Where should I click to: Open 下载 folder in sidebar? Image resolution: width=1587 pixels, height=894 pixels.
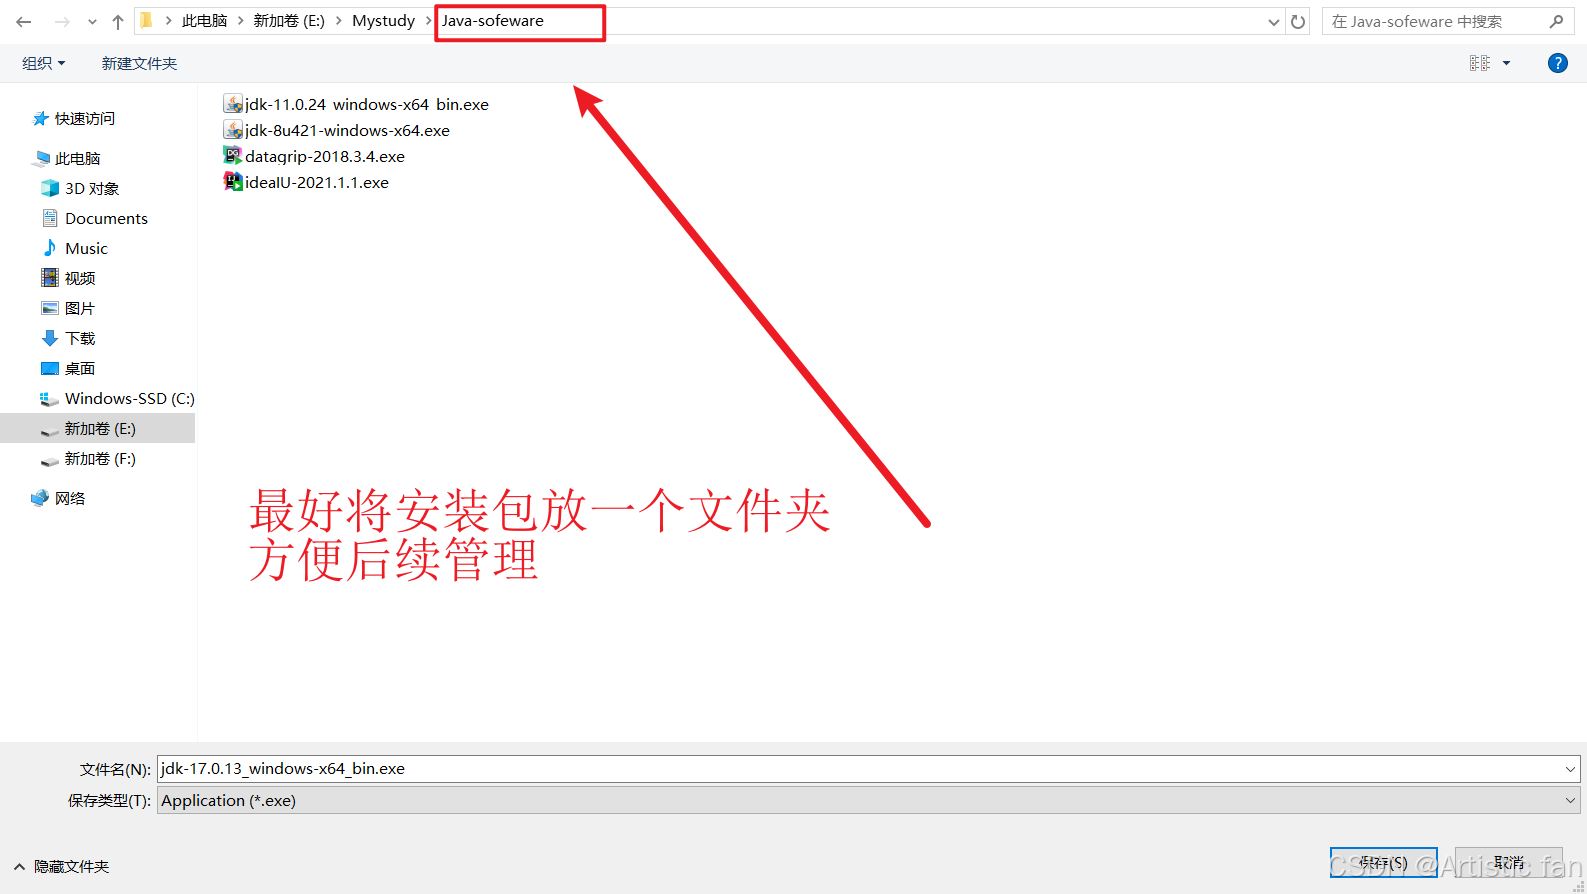tap(80, 338)
